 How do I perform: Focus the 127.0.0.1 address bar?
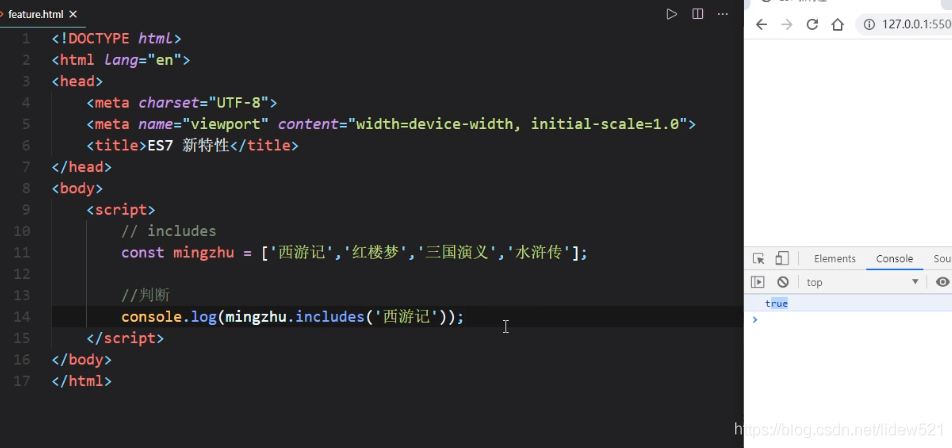[905, 24]
